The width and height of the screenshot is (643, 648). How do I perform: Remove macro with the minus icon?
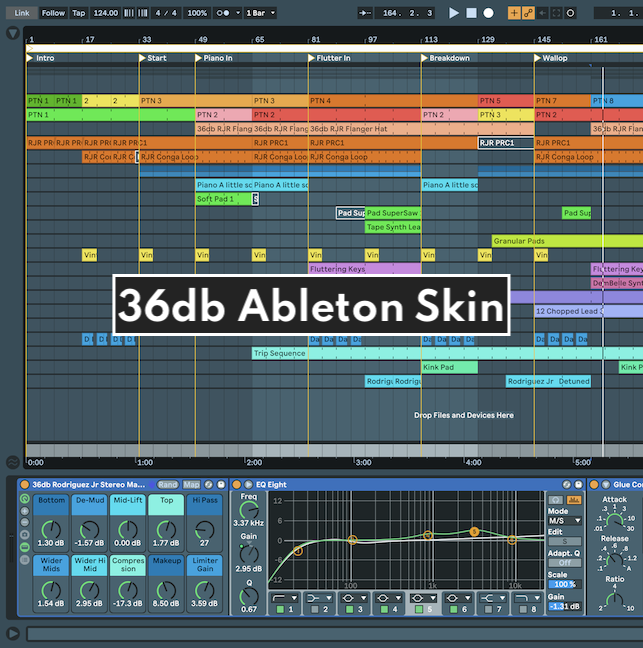click(25, 522)
